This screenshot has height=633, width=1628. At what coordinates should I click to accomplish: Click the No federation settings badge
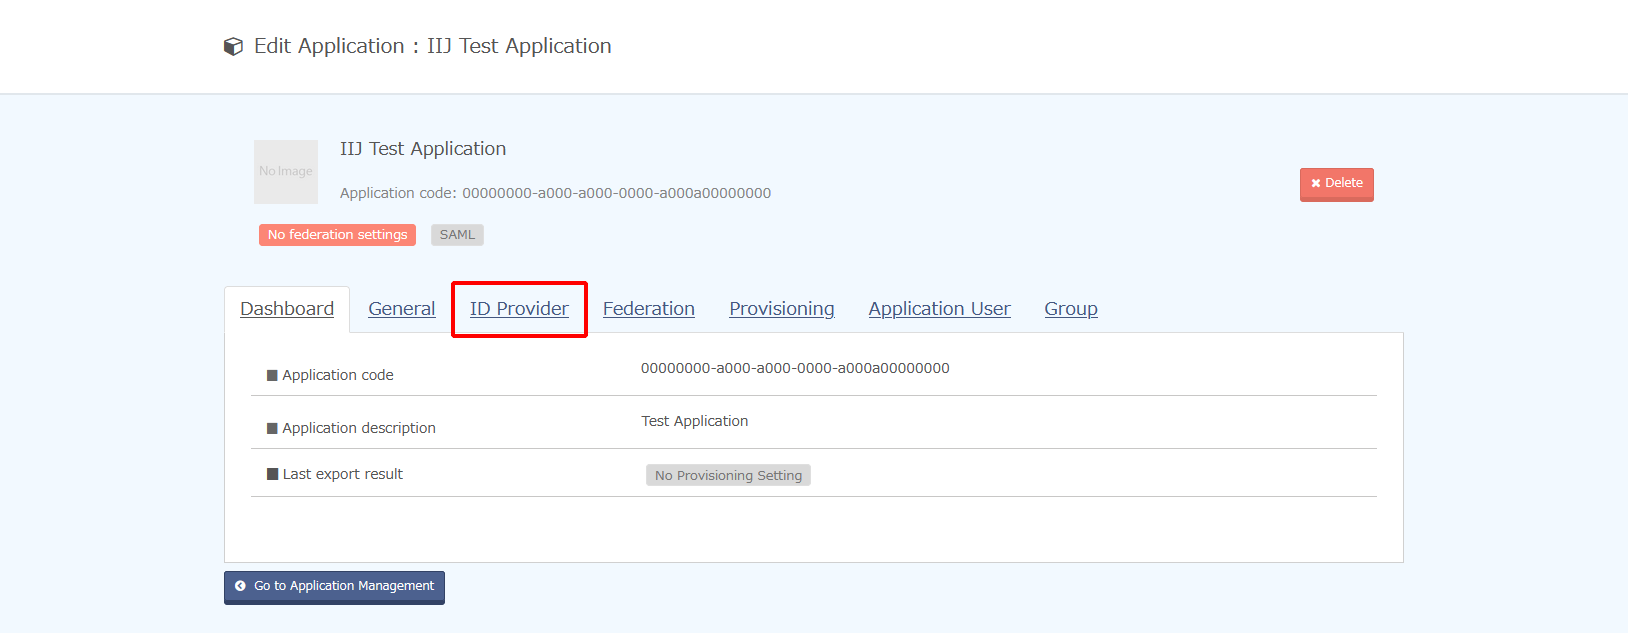click(x=337, y=235)
